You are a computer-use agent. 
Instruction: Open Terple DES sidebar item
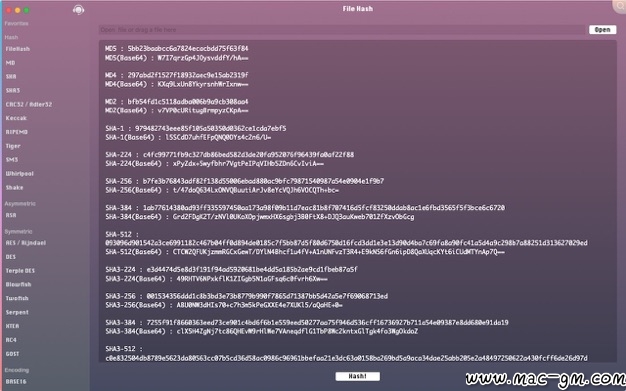(x=20, y=270)
